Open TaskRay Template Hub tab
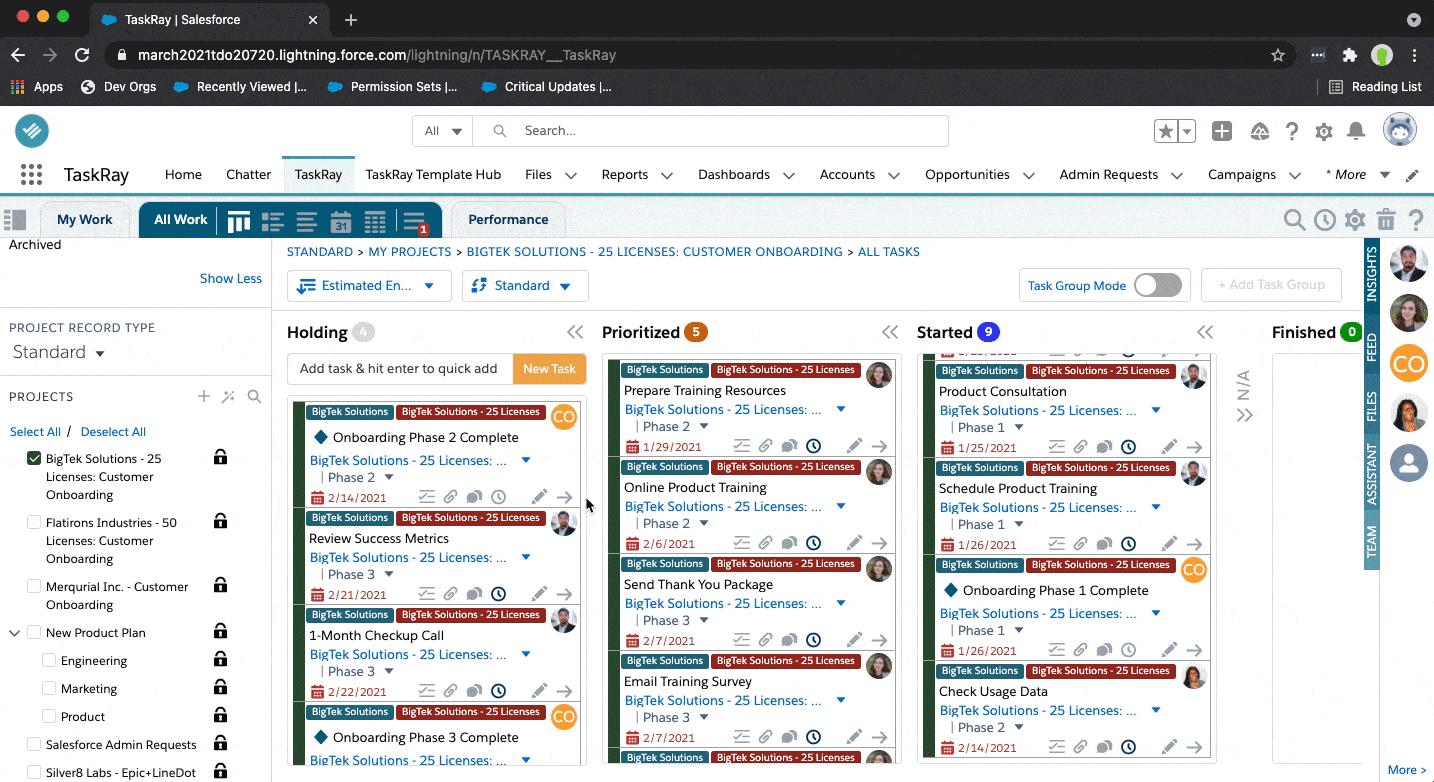This screenshot has height=782, width=1434. click(433, 175)
